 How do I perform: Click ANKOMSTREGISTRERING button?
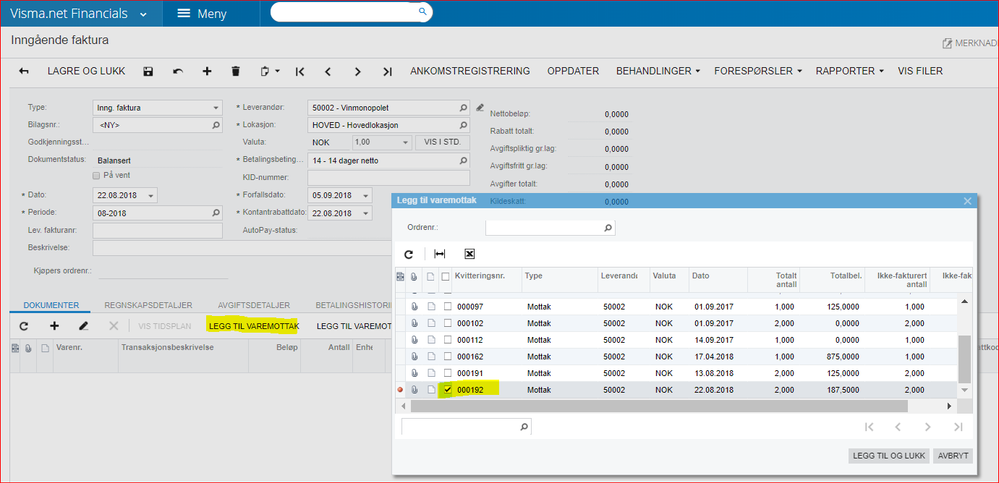pos(470,71)
